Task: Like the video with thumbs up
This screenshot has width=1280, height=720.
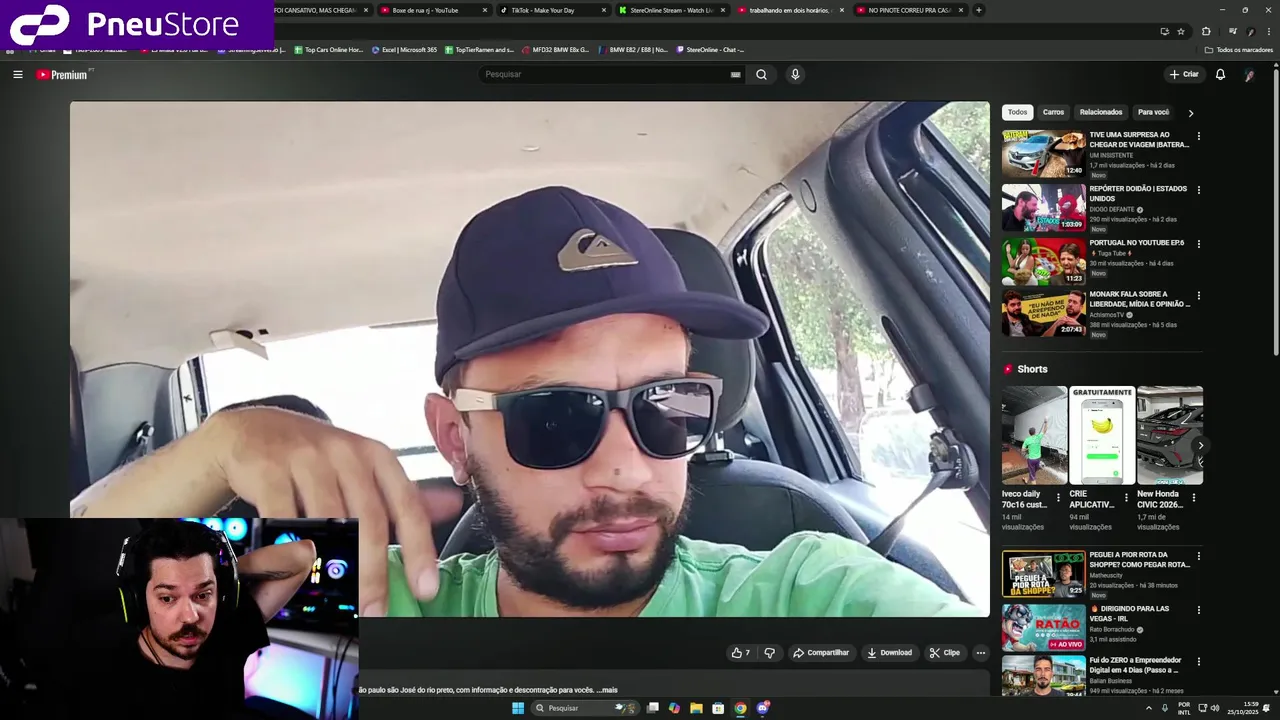Action: click(x=741, y=652)
